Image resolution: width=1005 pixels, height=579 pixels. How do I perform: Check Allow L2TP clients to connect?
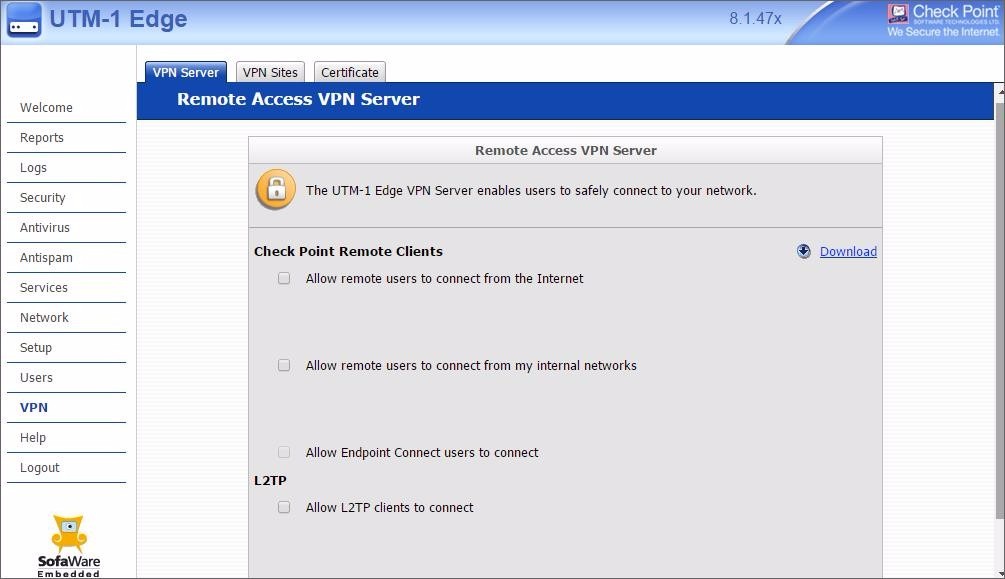(x=284, y=507)
